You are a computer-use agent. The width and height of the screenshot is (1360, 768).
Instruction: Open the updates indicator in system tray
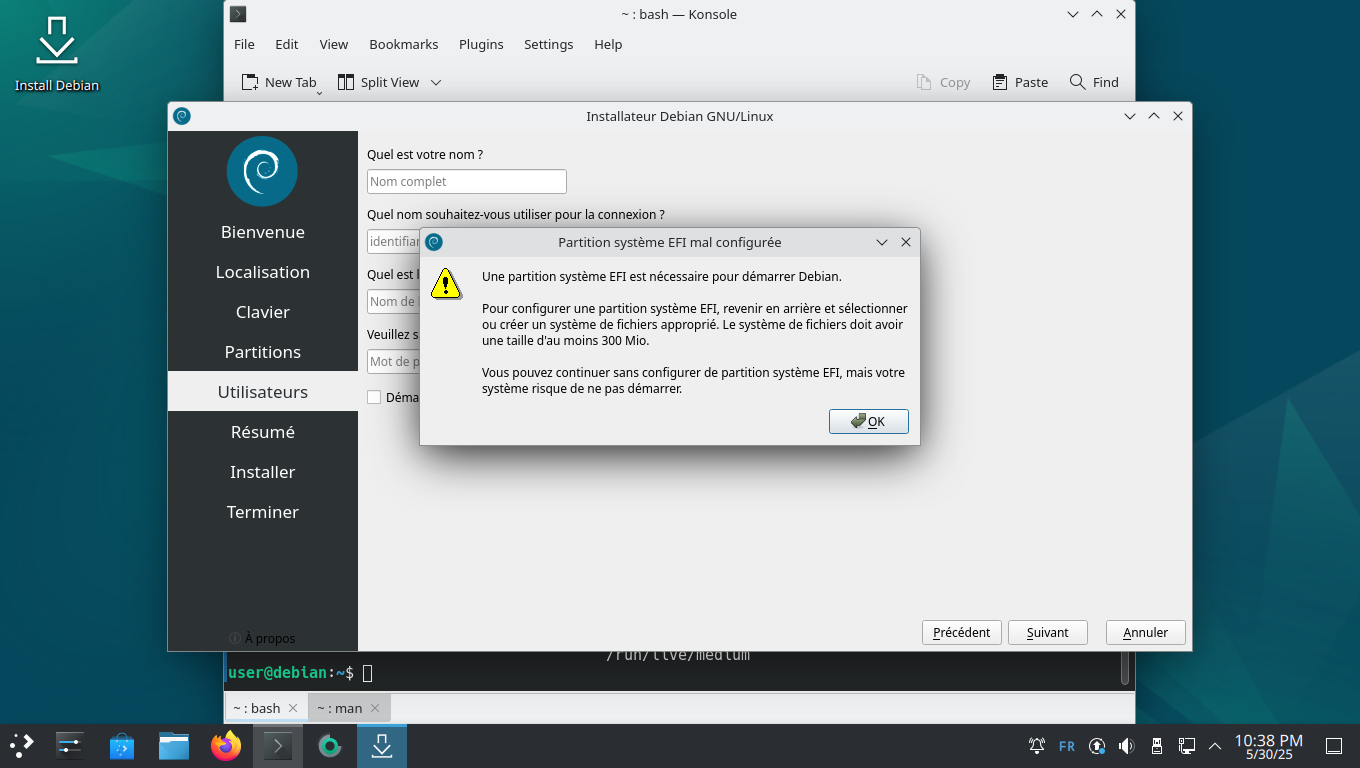click(1097, 746)
